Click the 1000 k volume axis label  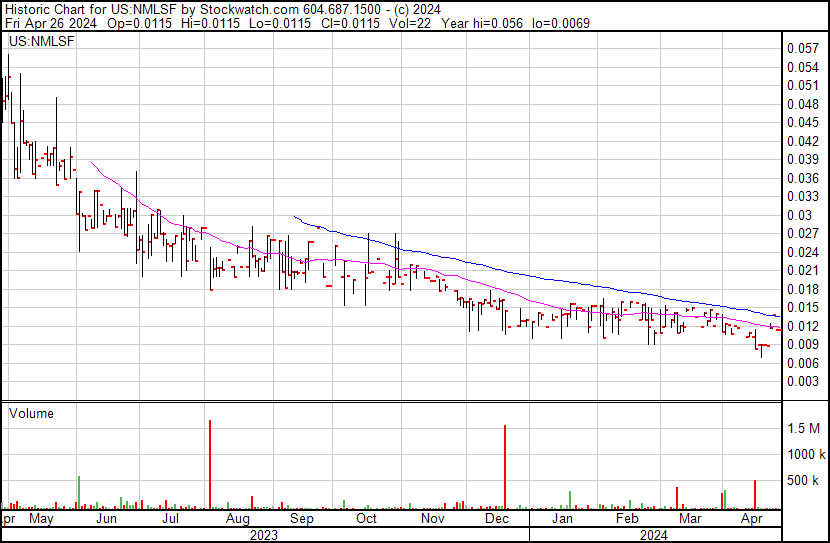[x=804, y=455]
